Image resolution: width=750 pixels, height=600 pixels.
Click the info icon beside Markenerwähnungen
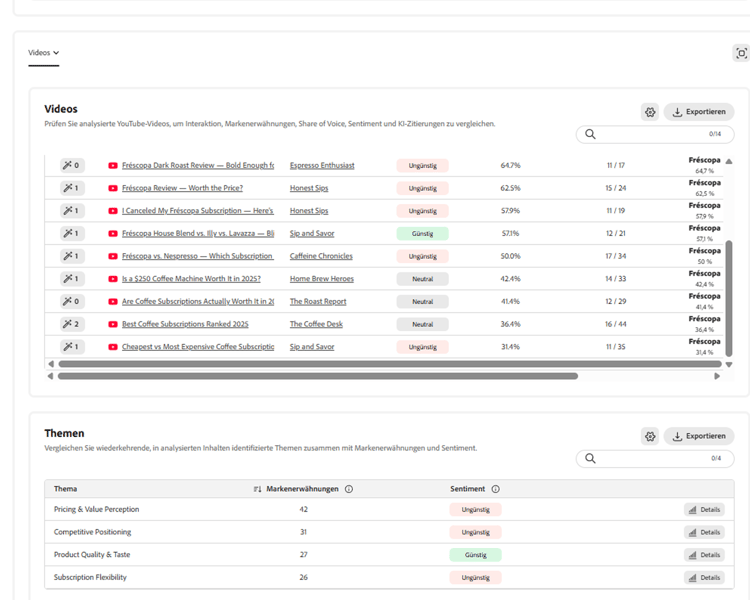(349, 489)
